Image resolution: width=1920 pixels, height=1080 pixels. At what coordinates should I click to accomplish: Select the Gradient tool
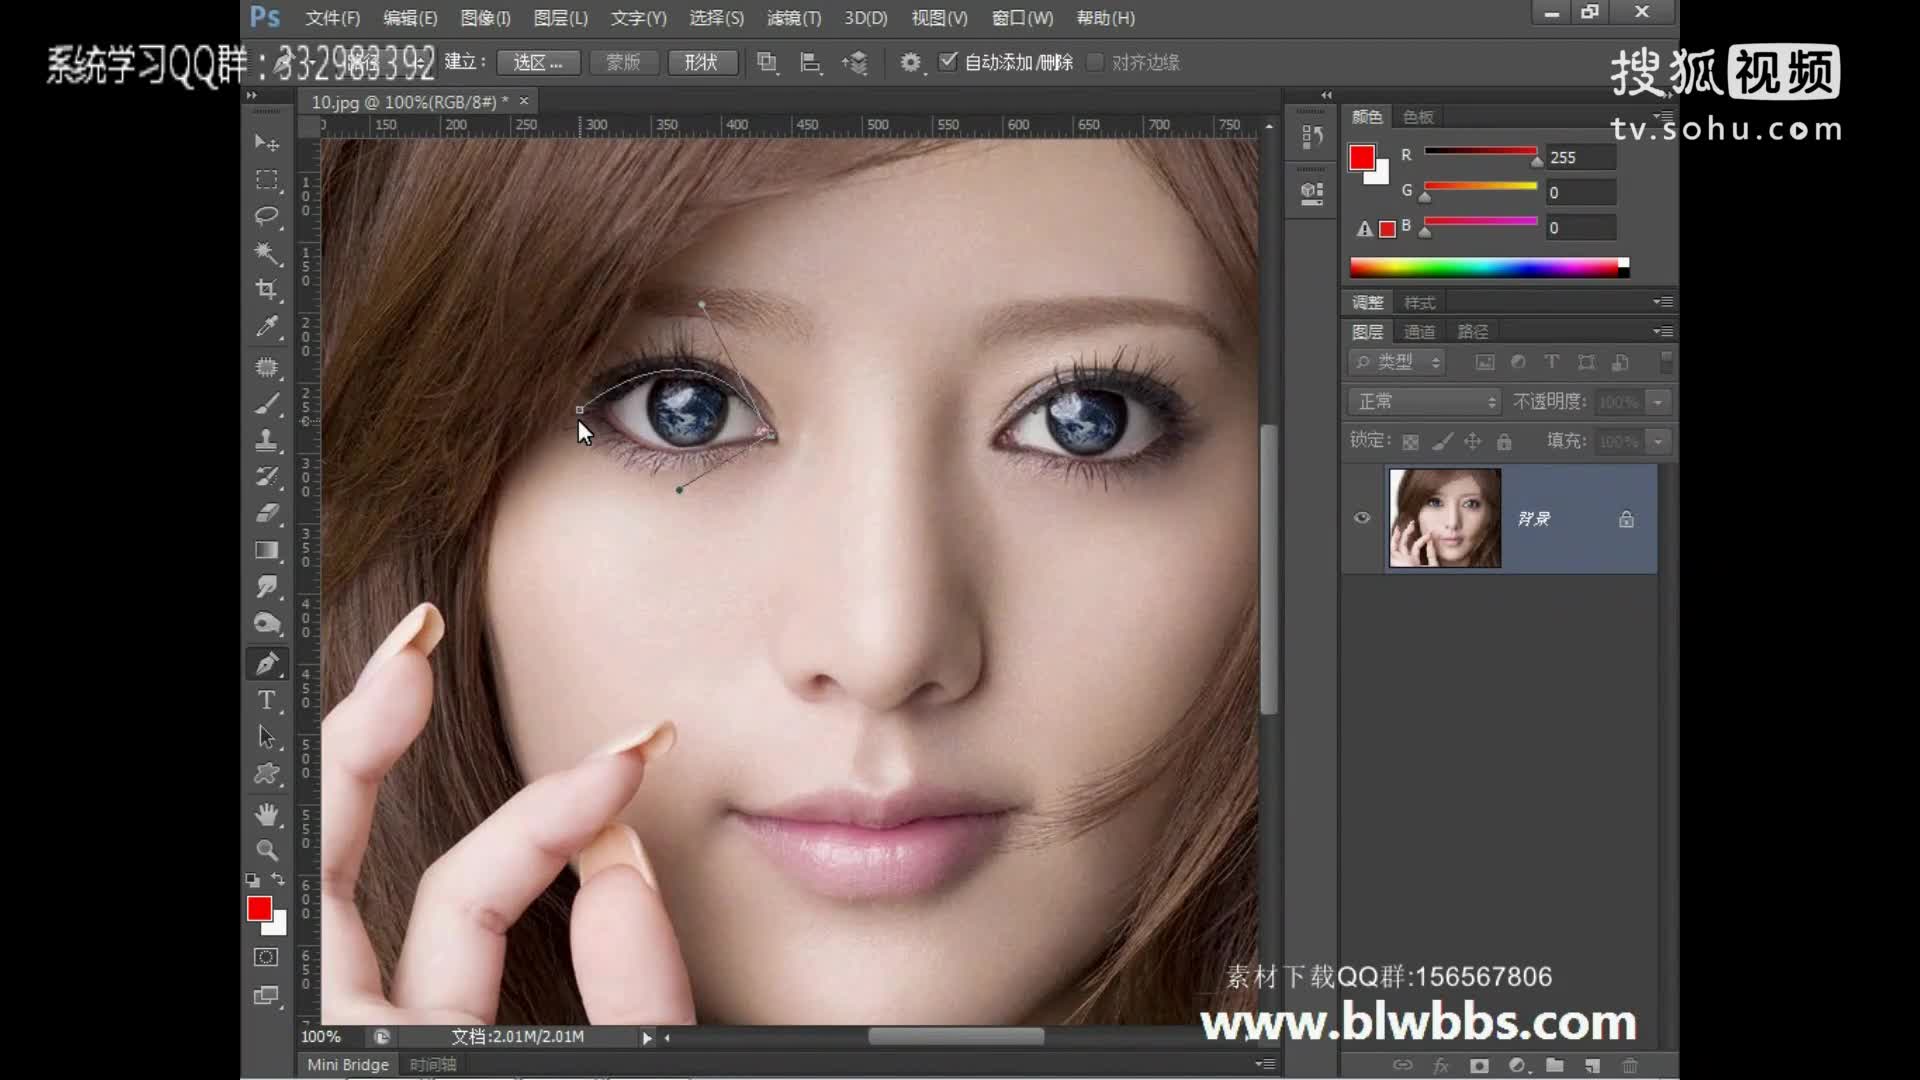(x=266, y=550)
